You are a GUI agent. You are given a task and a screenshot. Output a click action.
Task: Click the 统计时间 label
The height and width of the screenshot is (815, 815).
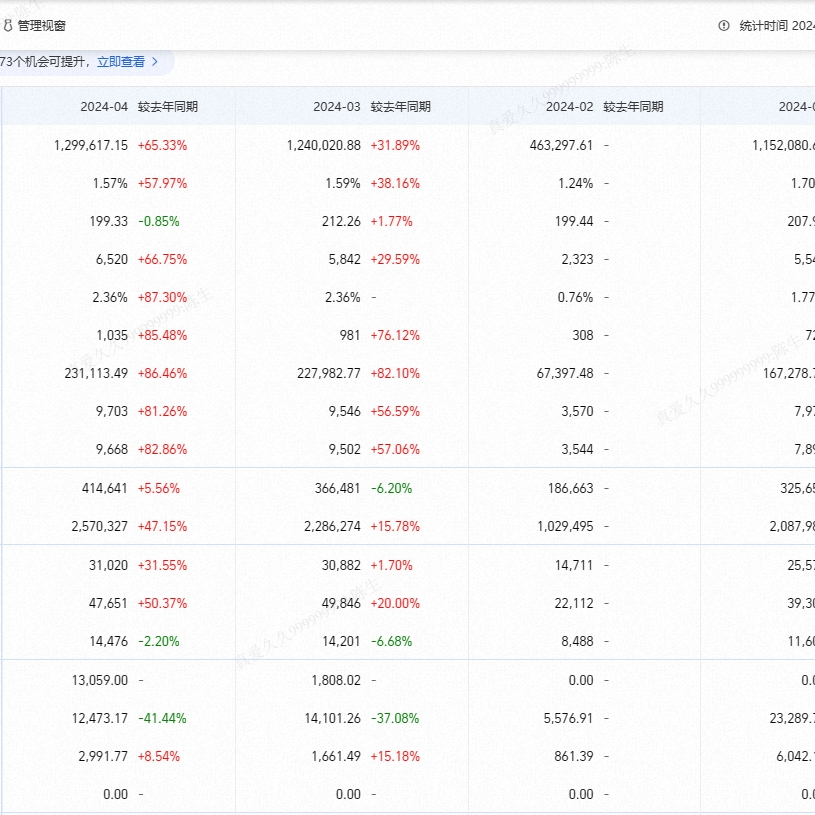pos(764,26)
